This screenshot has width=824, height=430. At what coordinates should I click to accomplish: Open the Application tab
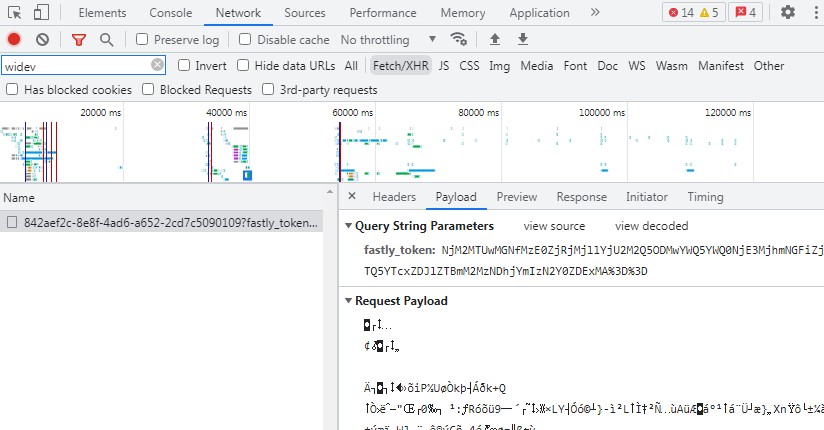point(539,13)
